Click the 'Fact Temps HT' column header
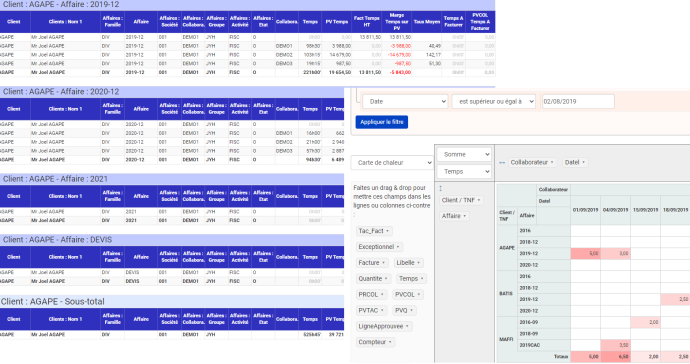Screen dimensions: 690x364 coord(367,22)
